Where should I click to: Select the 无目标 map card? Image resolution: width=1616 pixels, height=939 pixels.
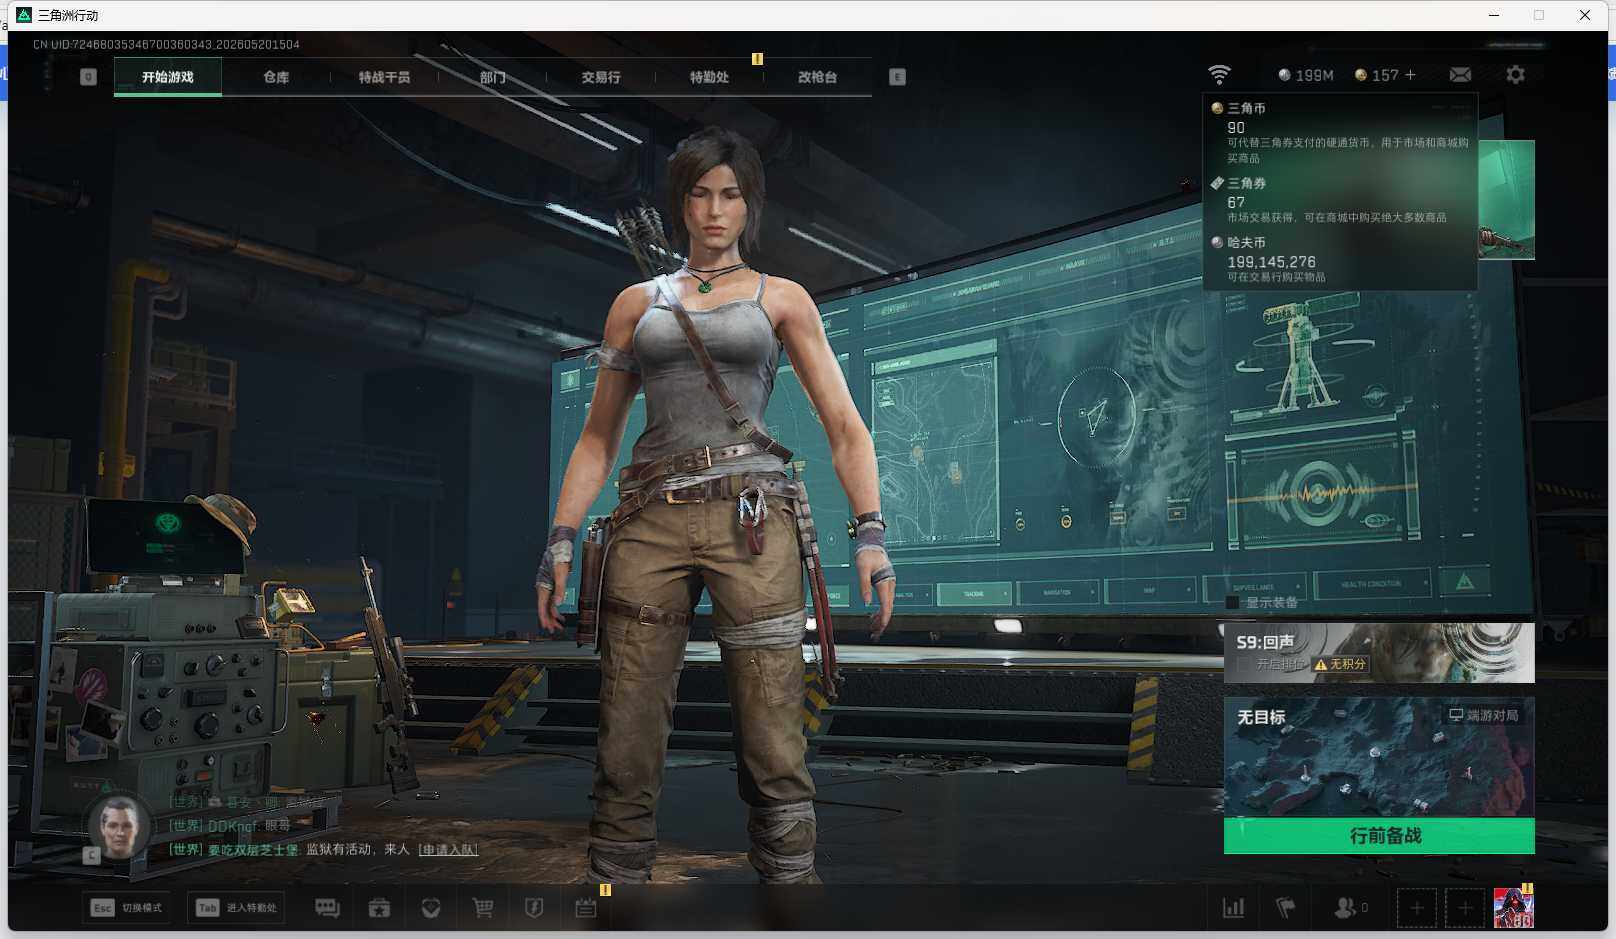click(x=1379, y=757)
